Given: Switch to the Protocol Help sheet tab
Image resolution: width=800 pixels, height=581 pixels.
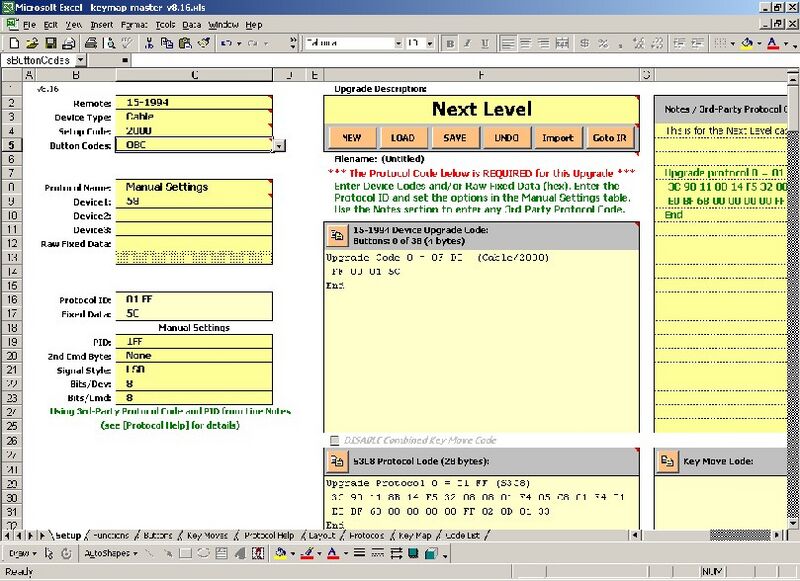Looking at the screenshot, I should 269,535.
